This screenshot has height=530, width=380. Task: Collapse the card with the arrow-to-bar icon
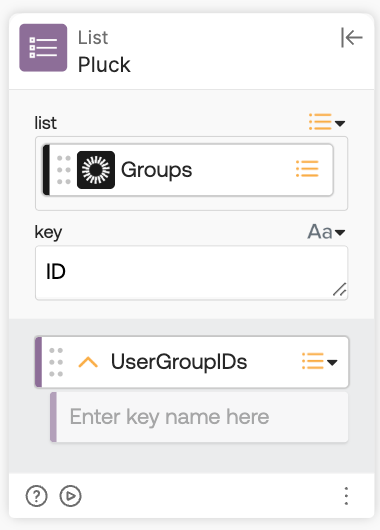tap(352, 37)
